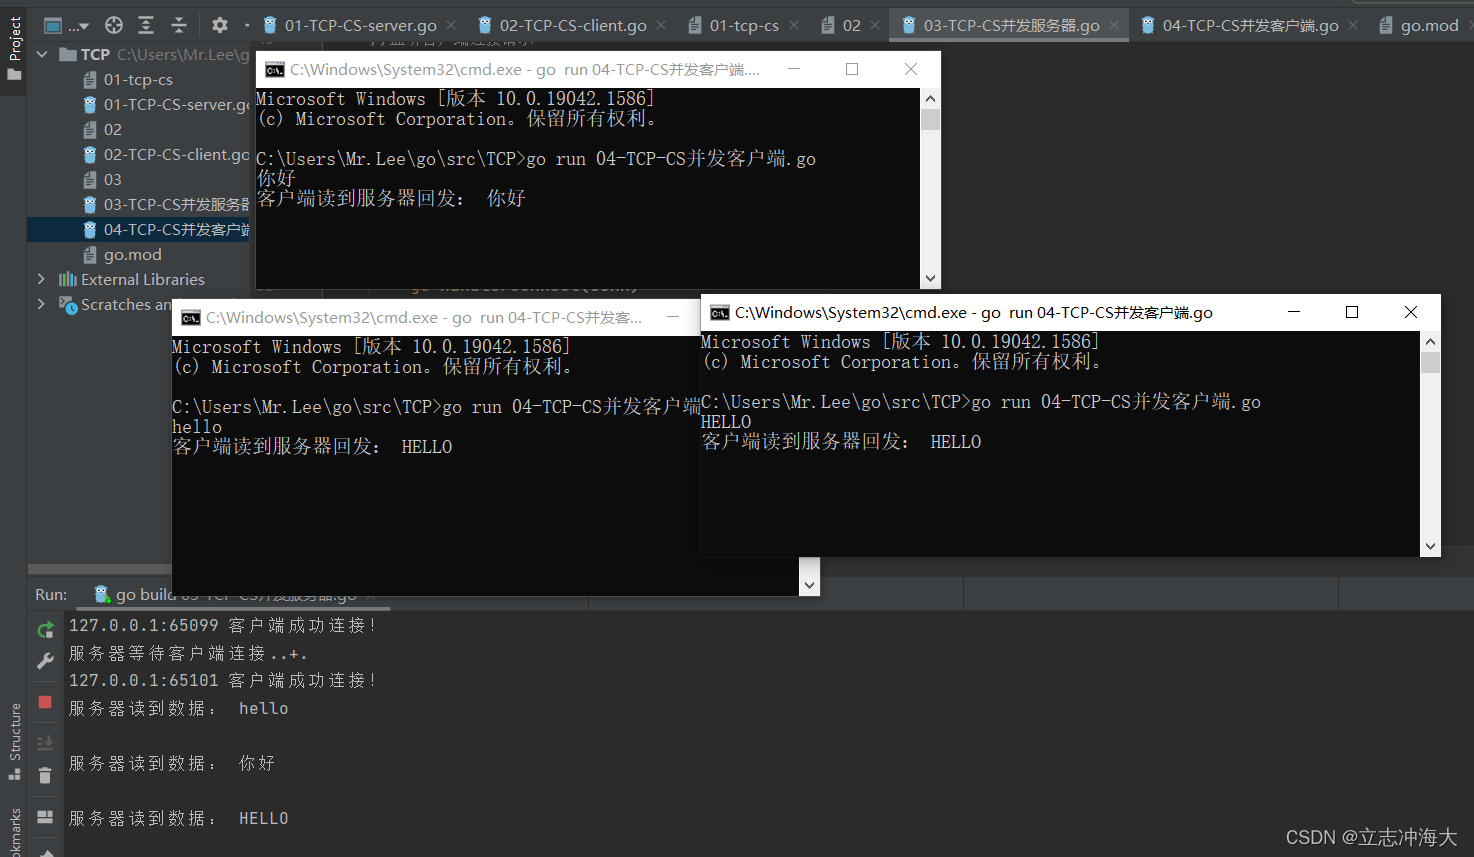Click scroll-down arrow in lowercase hello cmd window
The image size is (1474, 857).
[x=809, y=585]
